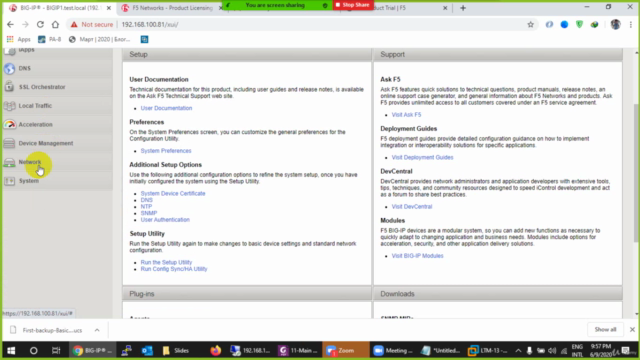Open the System Preferences link

[166, 151]
